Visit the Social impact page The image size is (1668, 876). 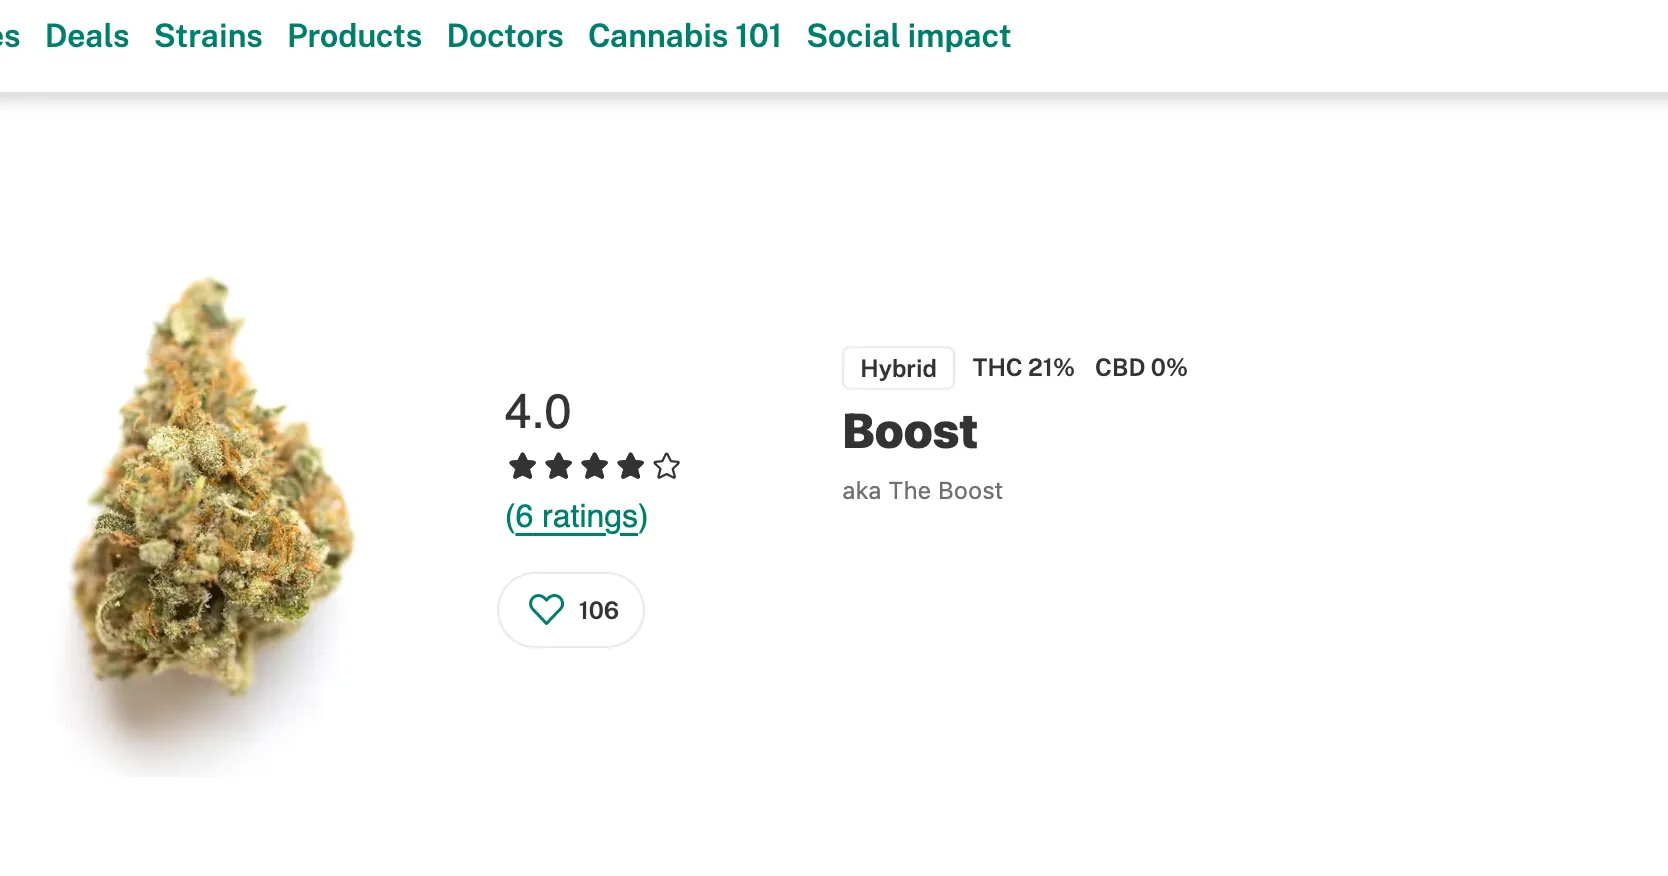click(908, 36)
